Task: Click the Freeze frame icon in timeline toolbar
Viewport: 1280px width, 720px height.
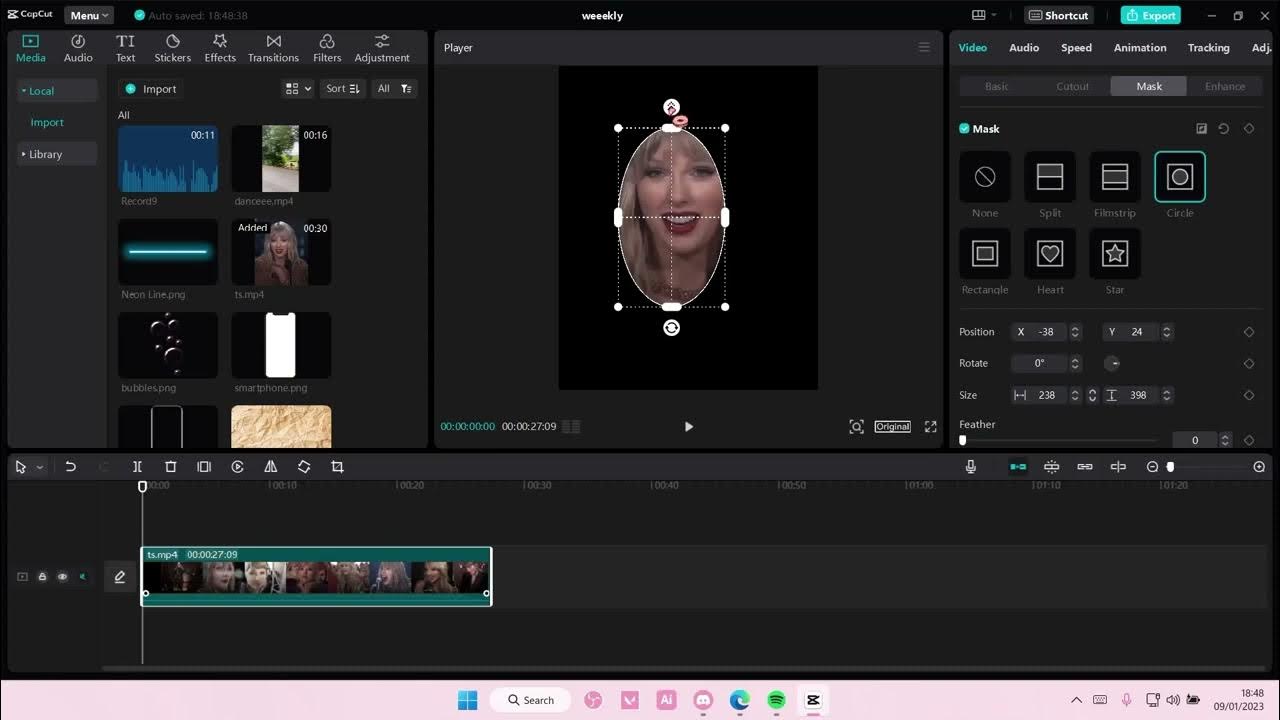Action: 204,467
